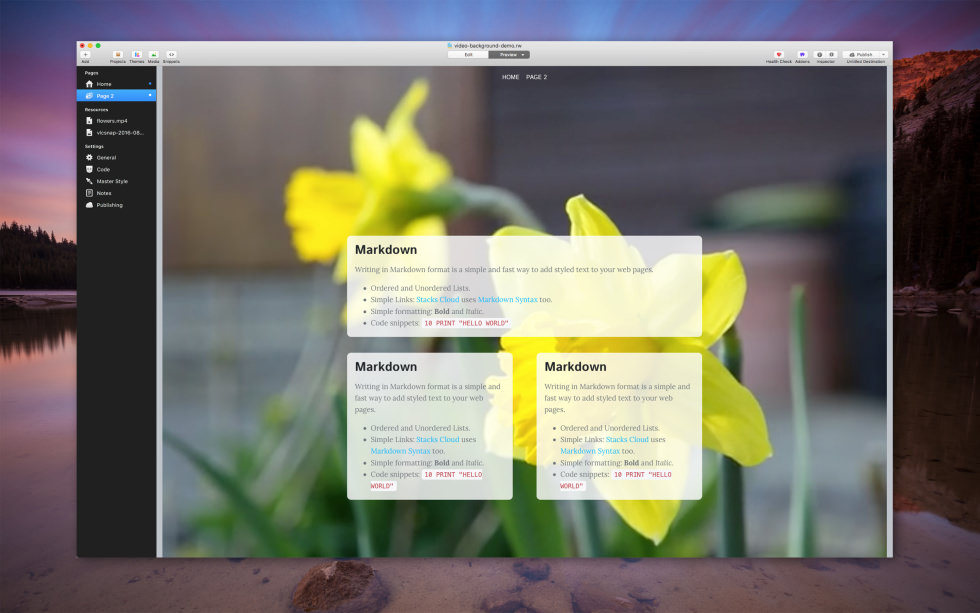This screenshot has height=613, width=980.
Task: Follow Markdown Syntax link in the wide card
Action: click(x=508, y=300)
